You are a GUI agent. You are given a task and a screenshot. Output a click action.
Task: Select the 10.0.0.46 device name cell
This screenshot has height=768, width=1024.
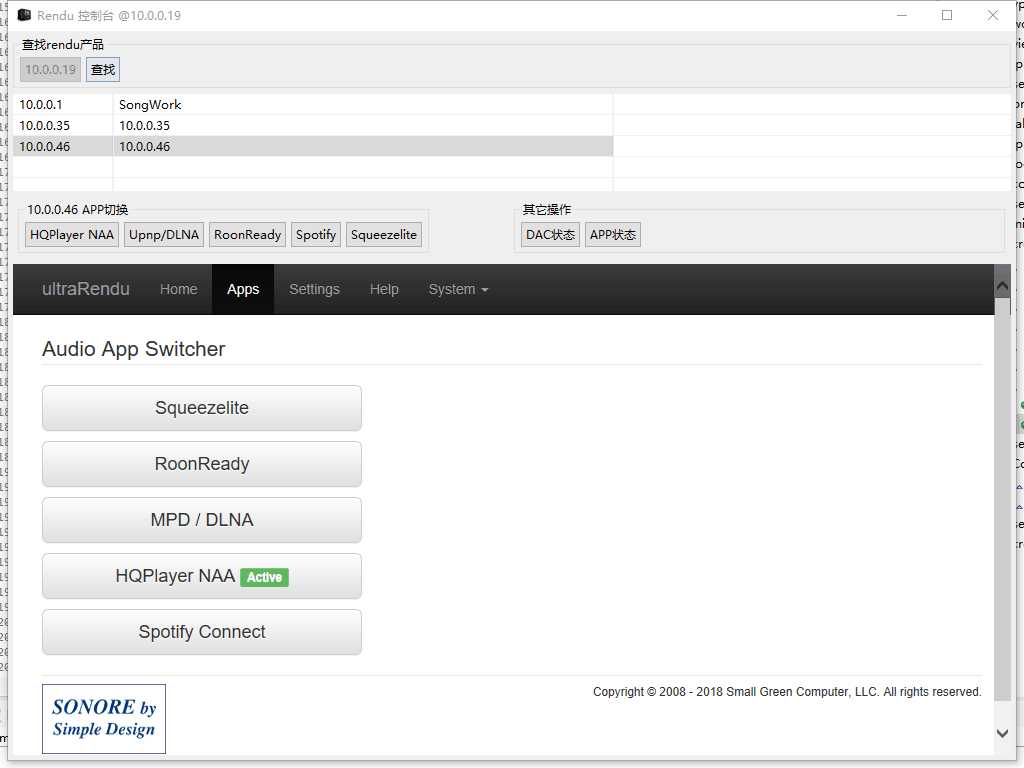[x=363, y=146]
